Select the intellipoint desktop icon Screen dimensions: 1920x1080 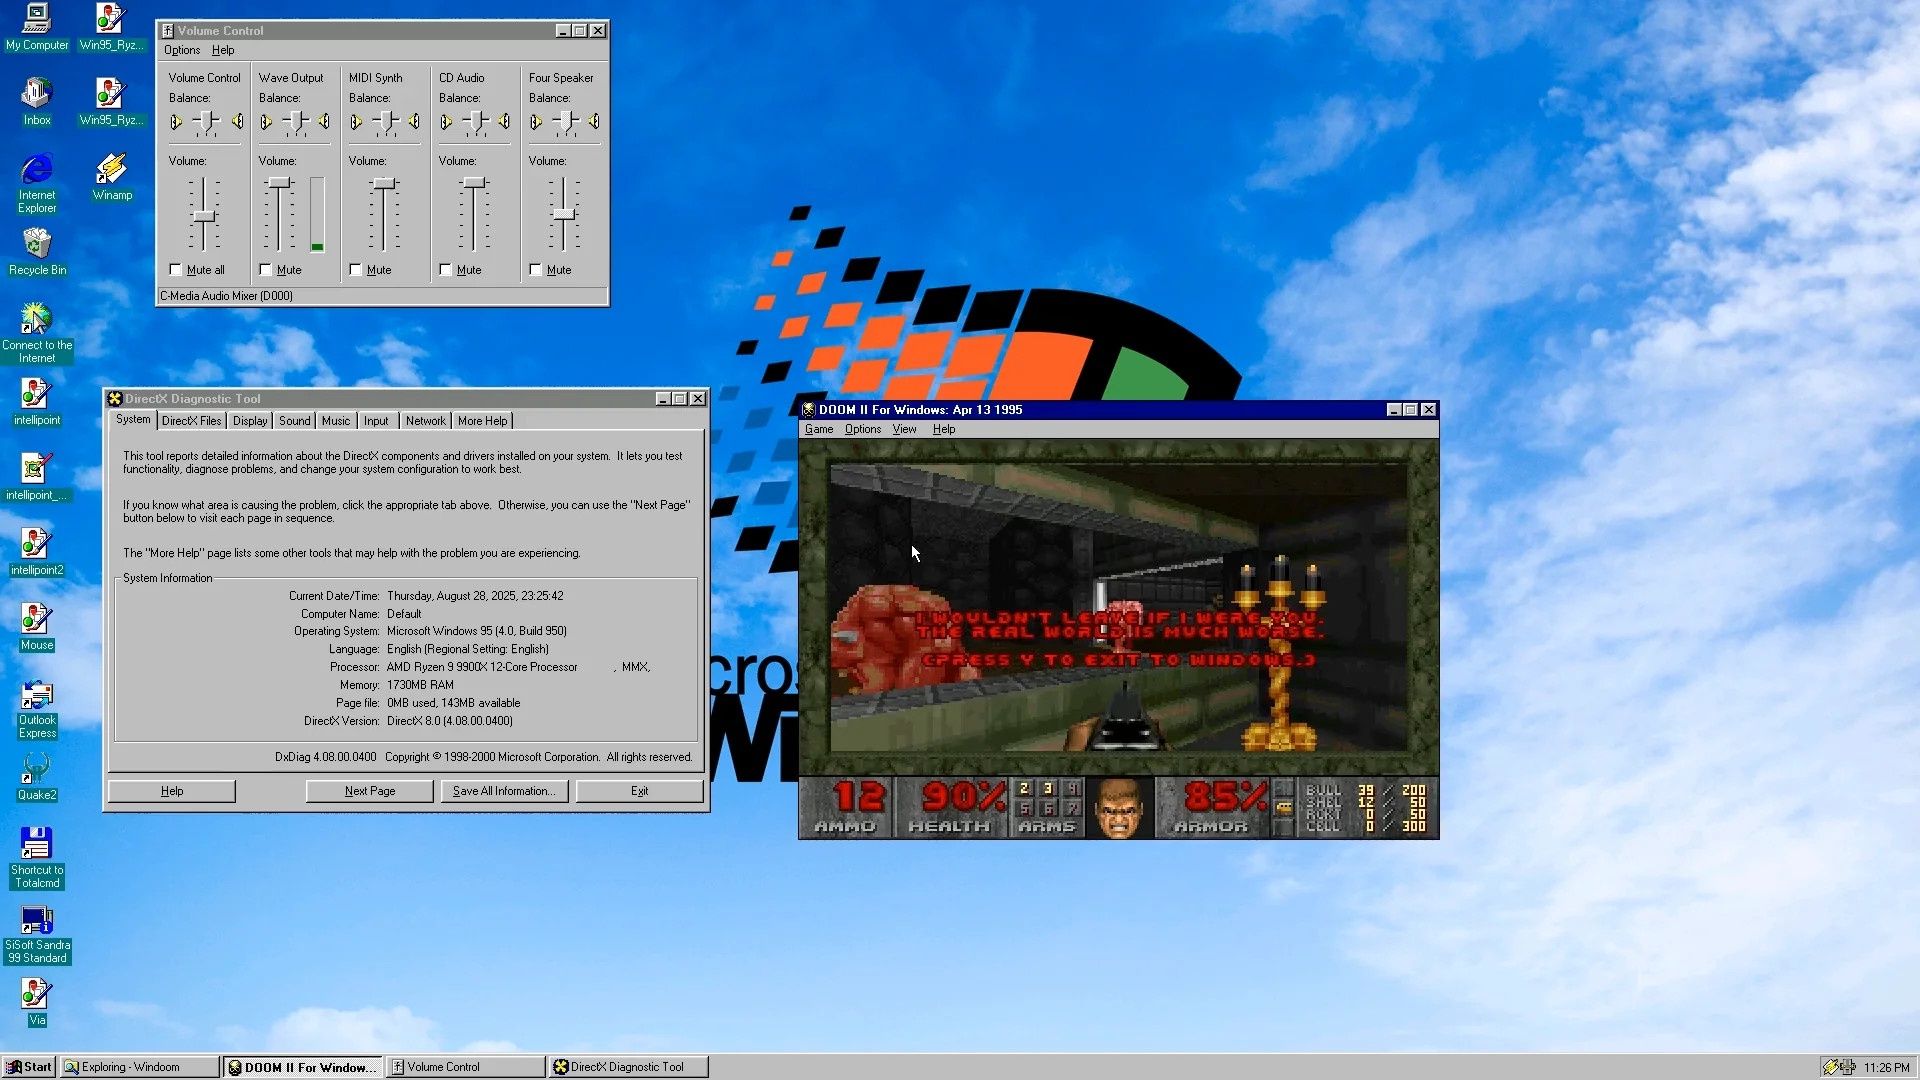[x=37, y=401]
